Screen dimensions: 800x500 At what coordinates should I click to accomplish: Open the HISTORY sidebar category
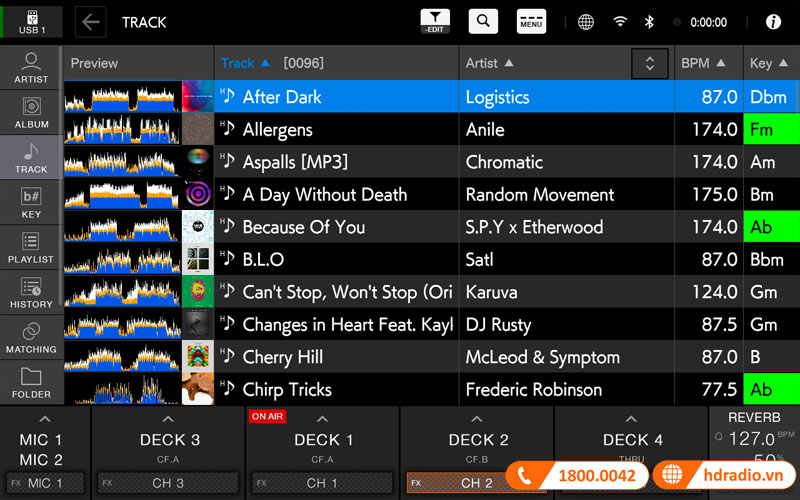(31, 292)
